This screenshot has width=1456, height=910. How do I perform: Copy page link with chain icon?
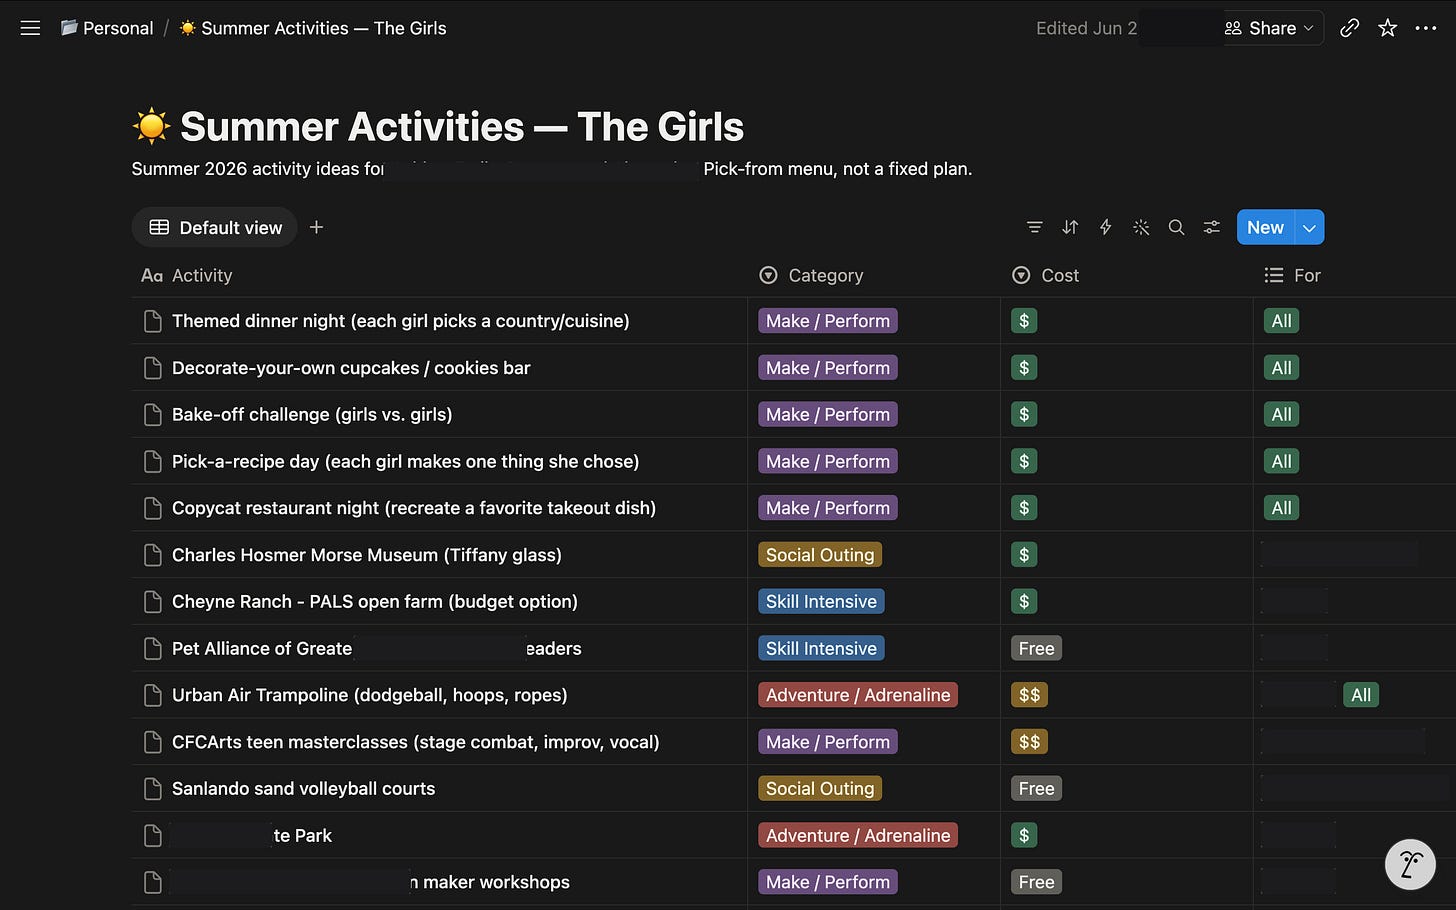(1349, 28)
